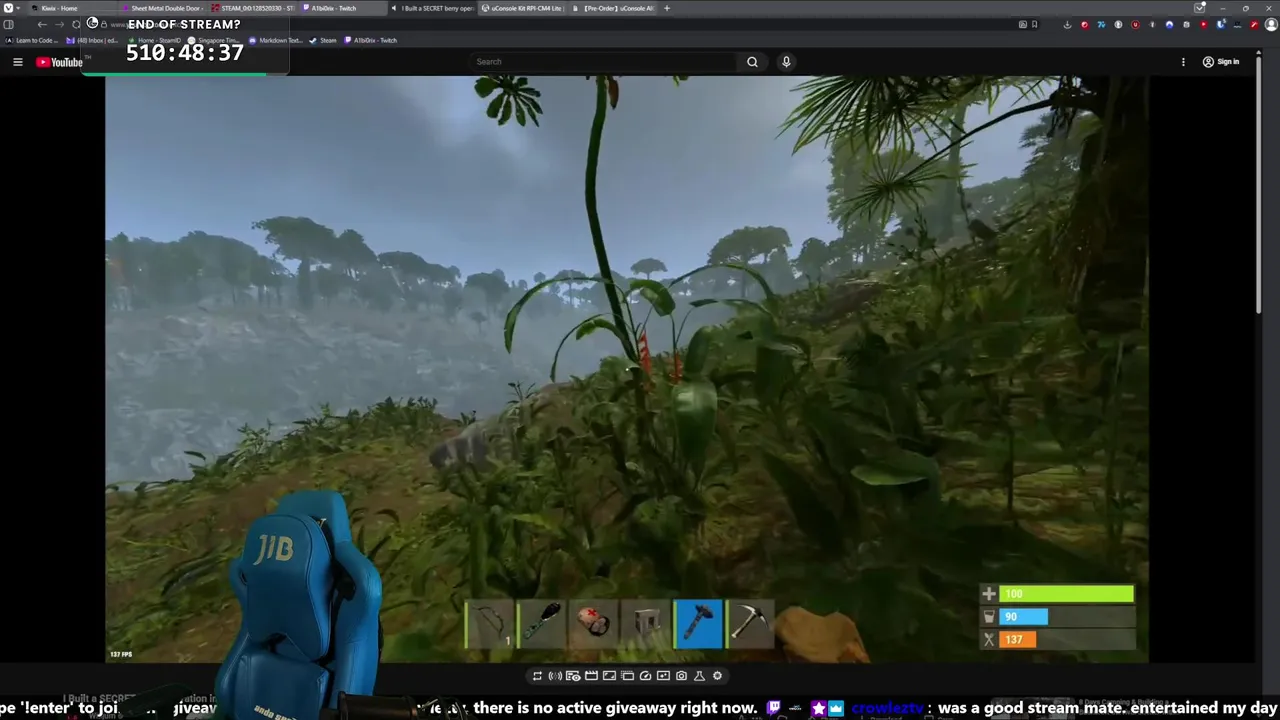1280x720 pixels.
Task: Open enhancer options gear icon
Action: click(x=717, y=676)
